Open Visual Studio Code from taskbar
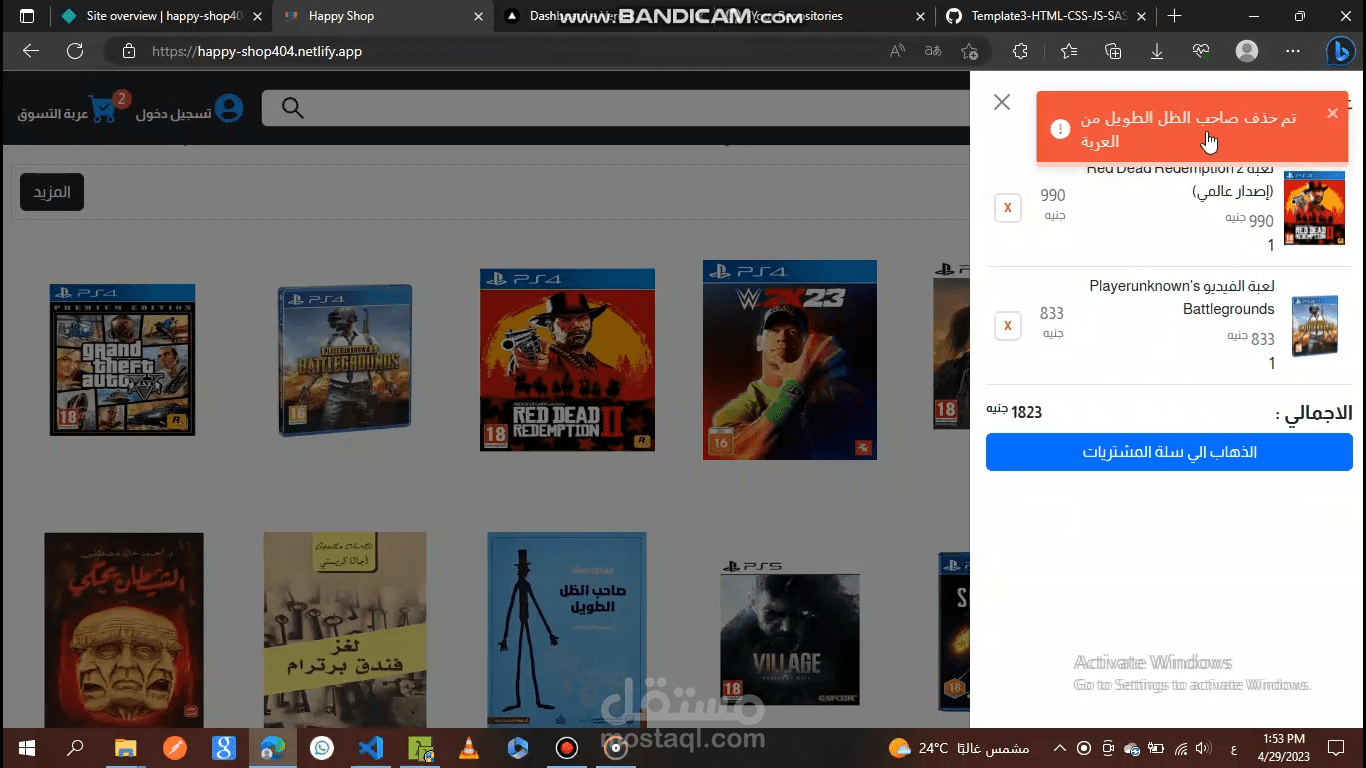The height and width of the screenshot is (768, 1366). coord(370,747)
